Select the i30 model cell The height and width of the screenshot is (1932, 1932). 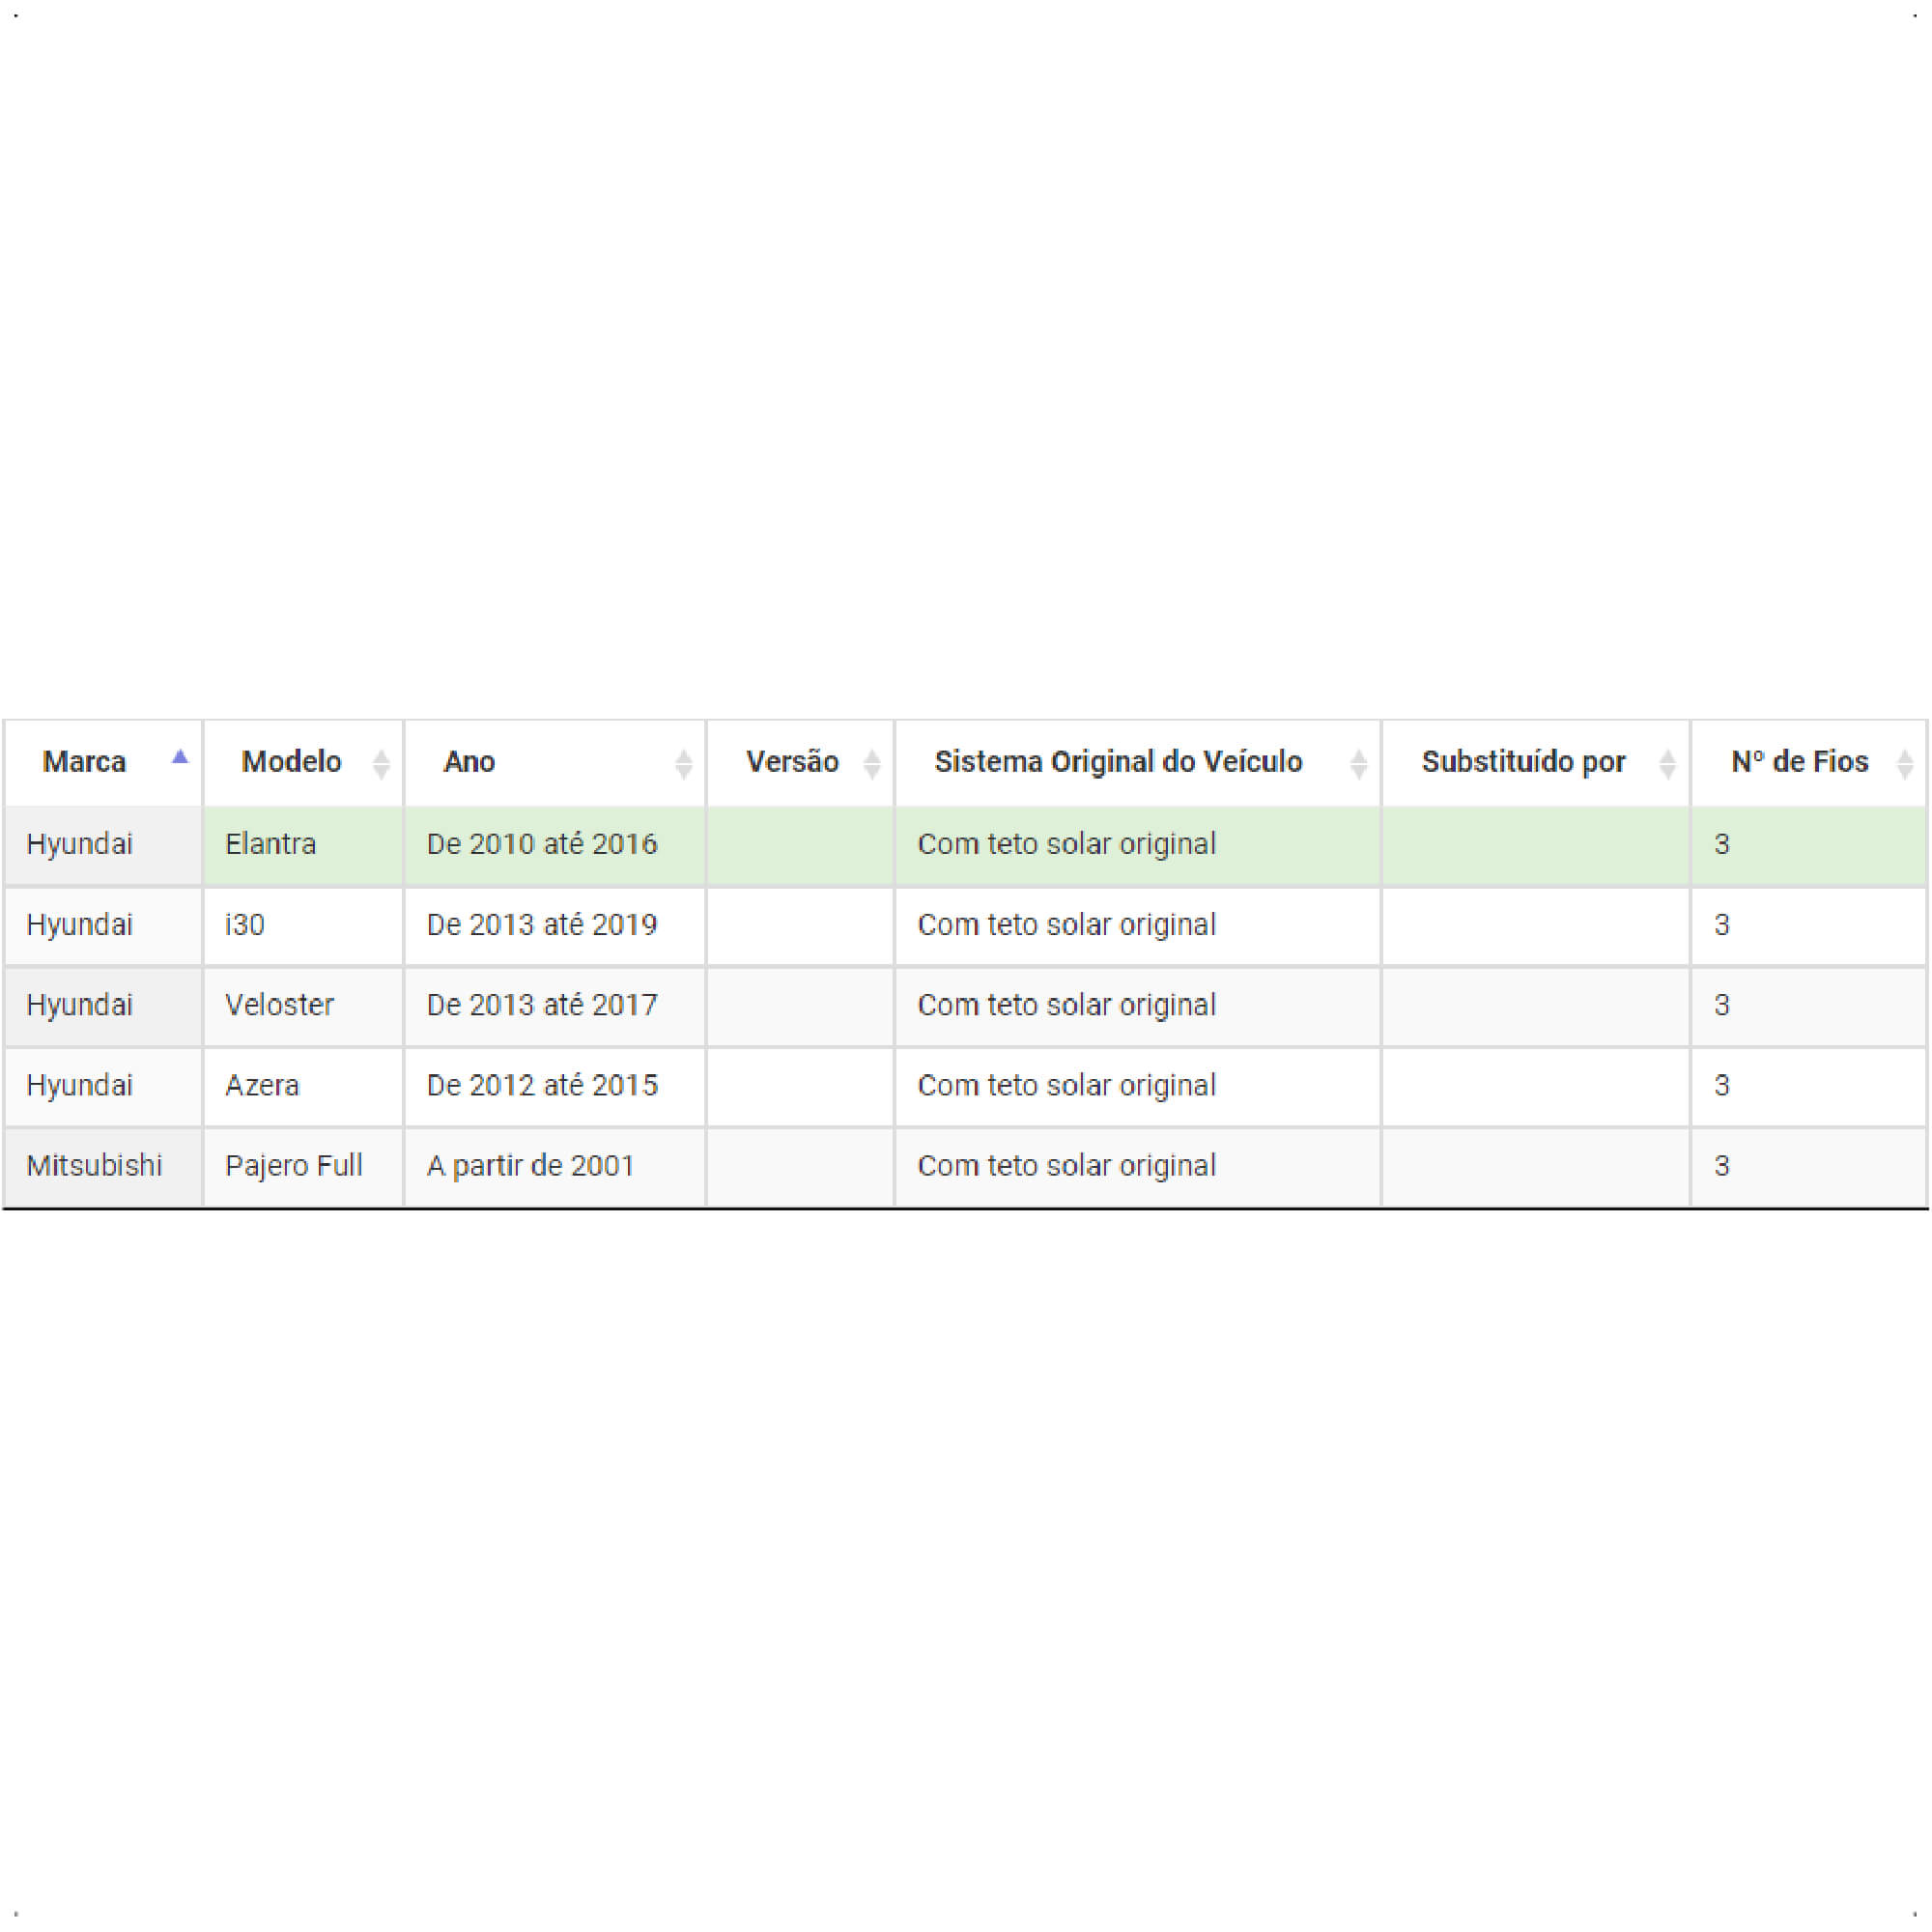point(304,926)
